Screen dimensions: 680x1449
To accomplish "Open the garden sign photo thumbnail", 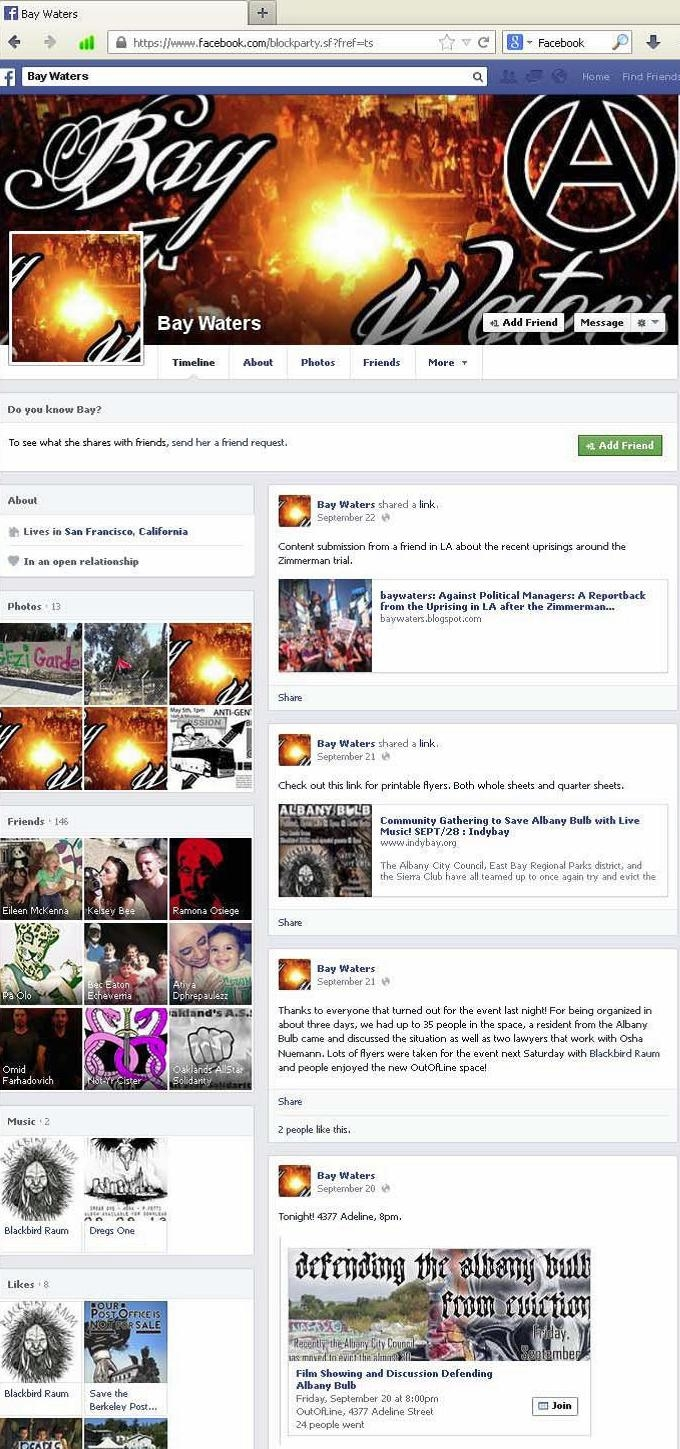I will click(x=41, y=664).
